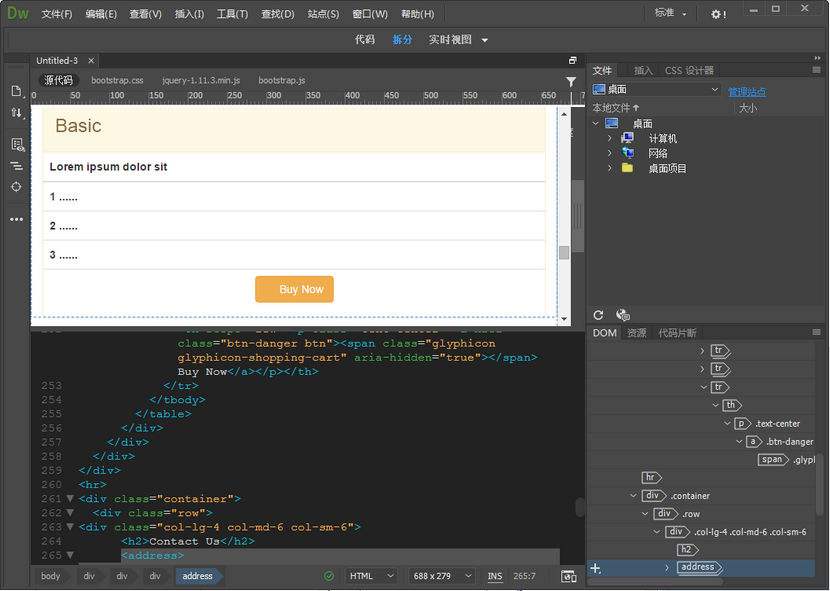Screen dimensions: 830x591
Task: Toggle the INS insert mode indicator
Action: 495,576
